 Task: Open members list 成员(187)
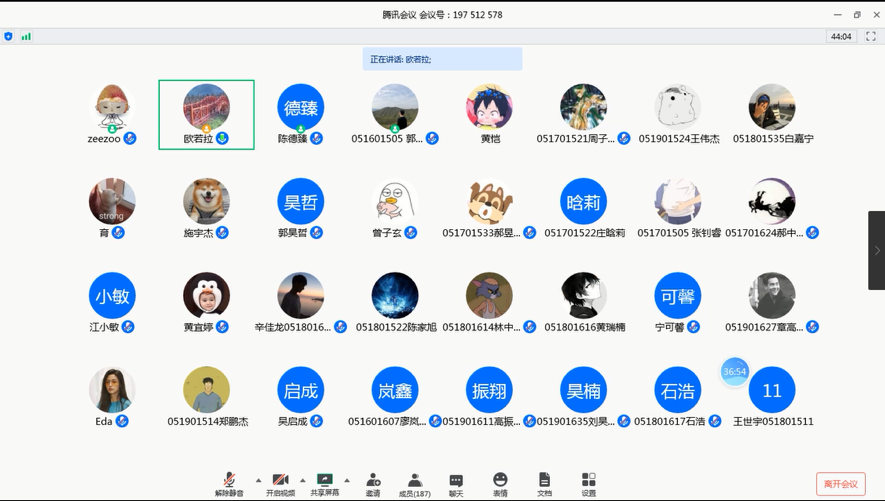[415, 484]
